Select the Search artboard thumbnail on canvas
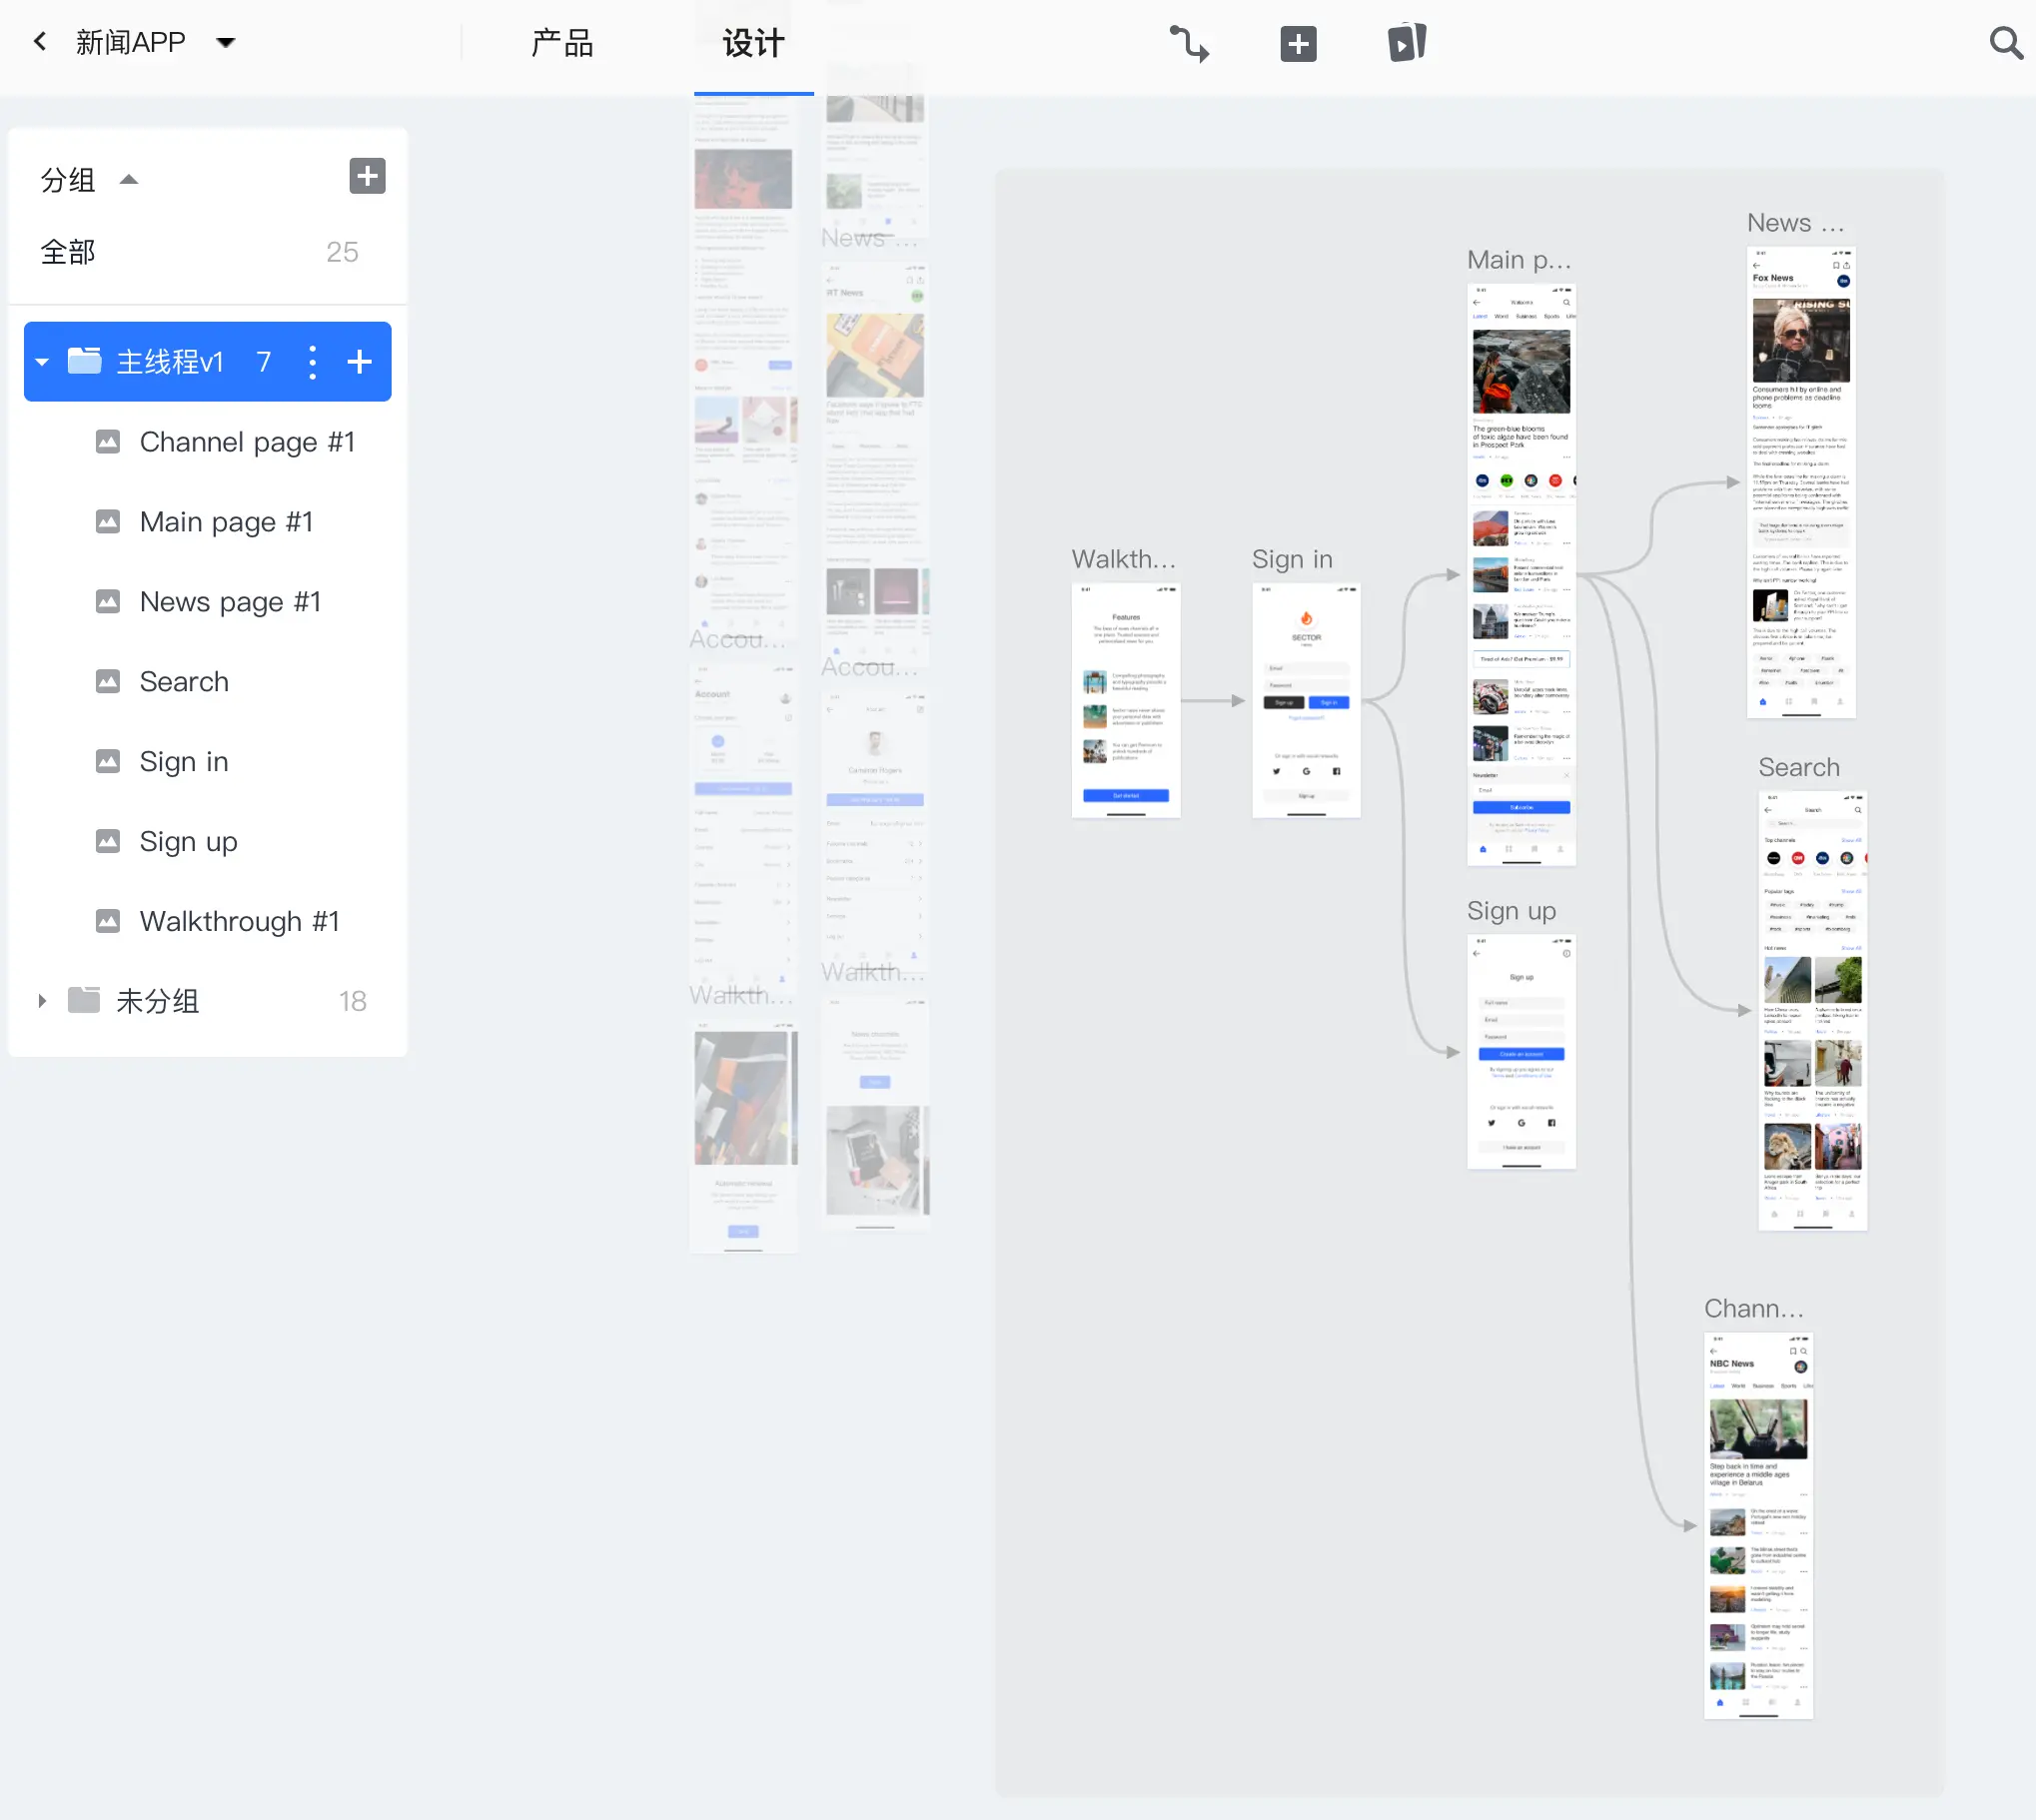This screenshot has height=1820, width=2036. coord(1811,1010)
